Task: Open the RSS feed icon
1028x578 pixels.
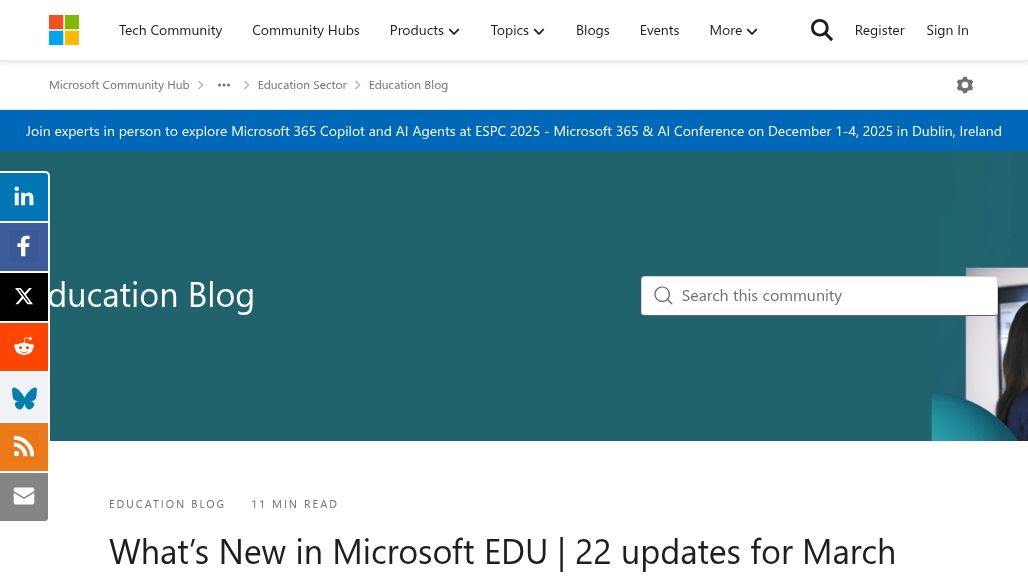Action: pos(24,447)
